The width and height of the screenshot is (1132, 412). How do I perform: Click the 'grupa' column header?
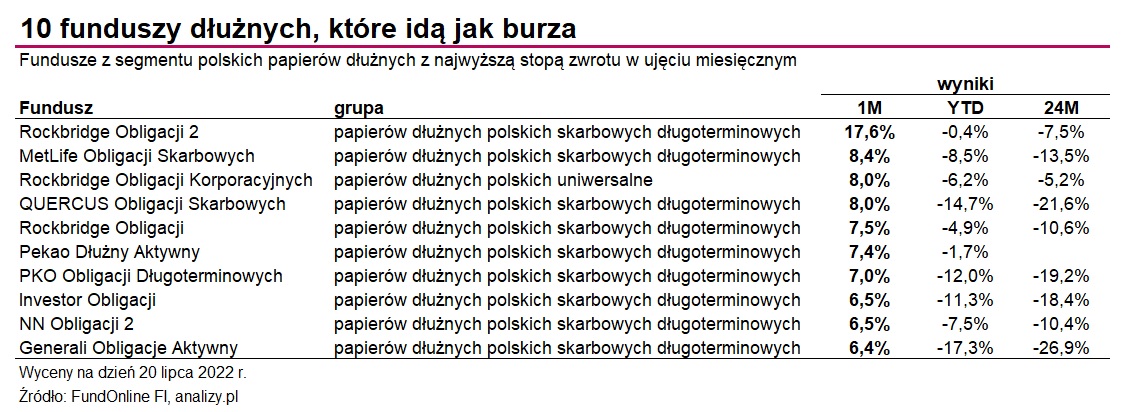tap(359, 108)
